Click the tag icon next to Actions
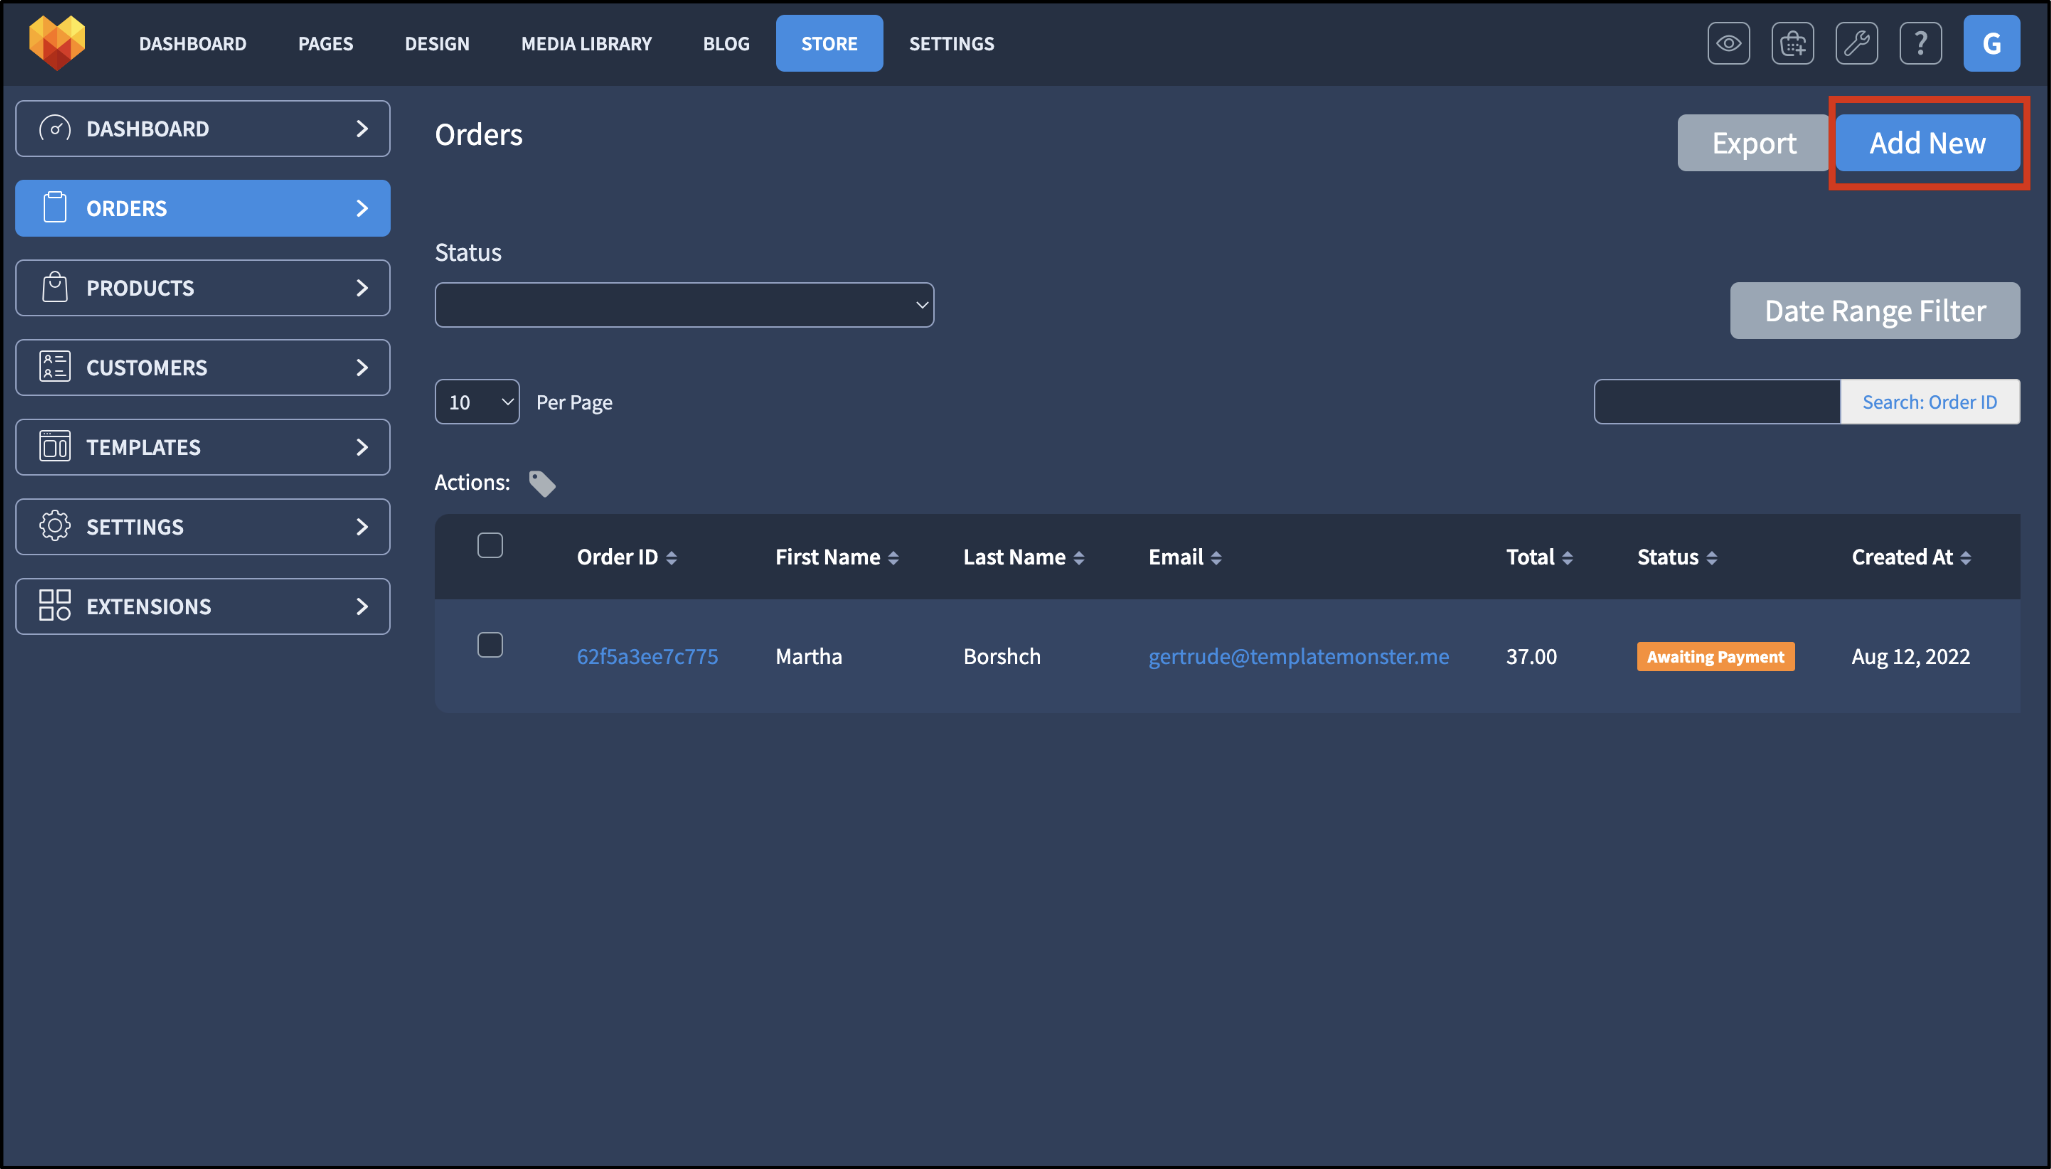This screenshot has width=2051, height=1169. [x=542, y=483]
